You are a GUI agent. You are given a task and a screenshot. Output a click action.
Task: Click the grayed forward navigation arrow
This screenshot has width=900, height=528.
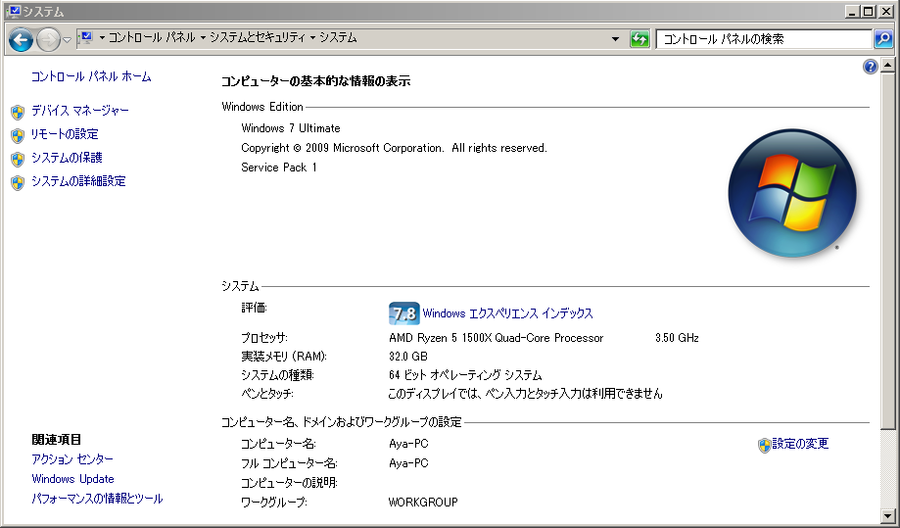click(48, 40)
